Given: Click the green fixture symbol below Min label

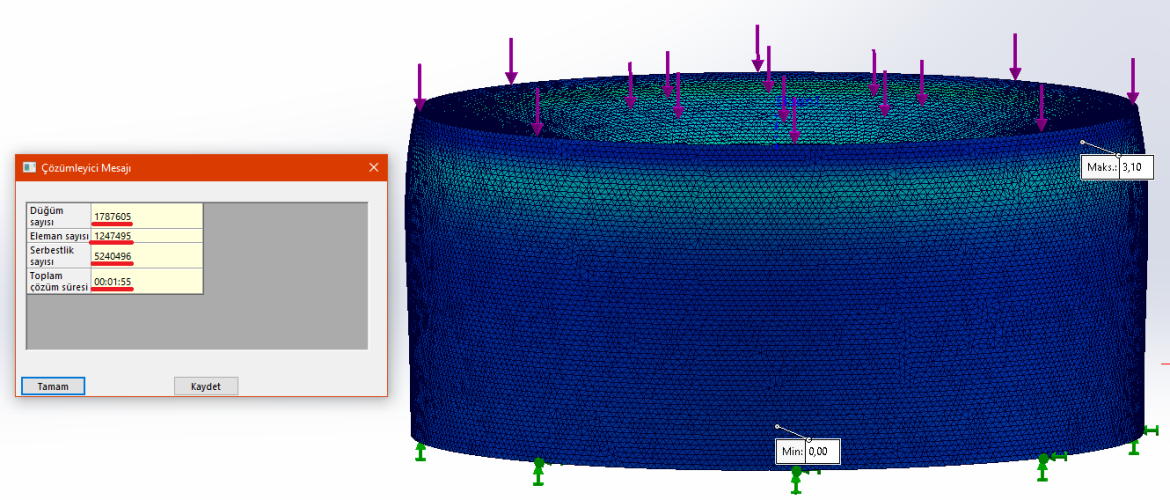Looking at the screenshot, I should (x=796, y=480).
